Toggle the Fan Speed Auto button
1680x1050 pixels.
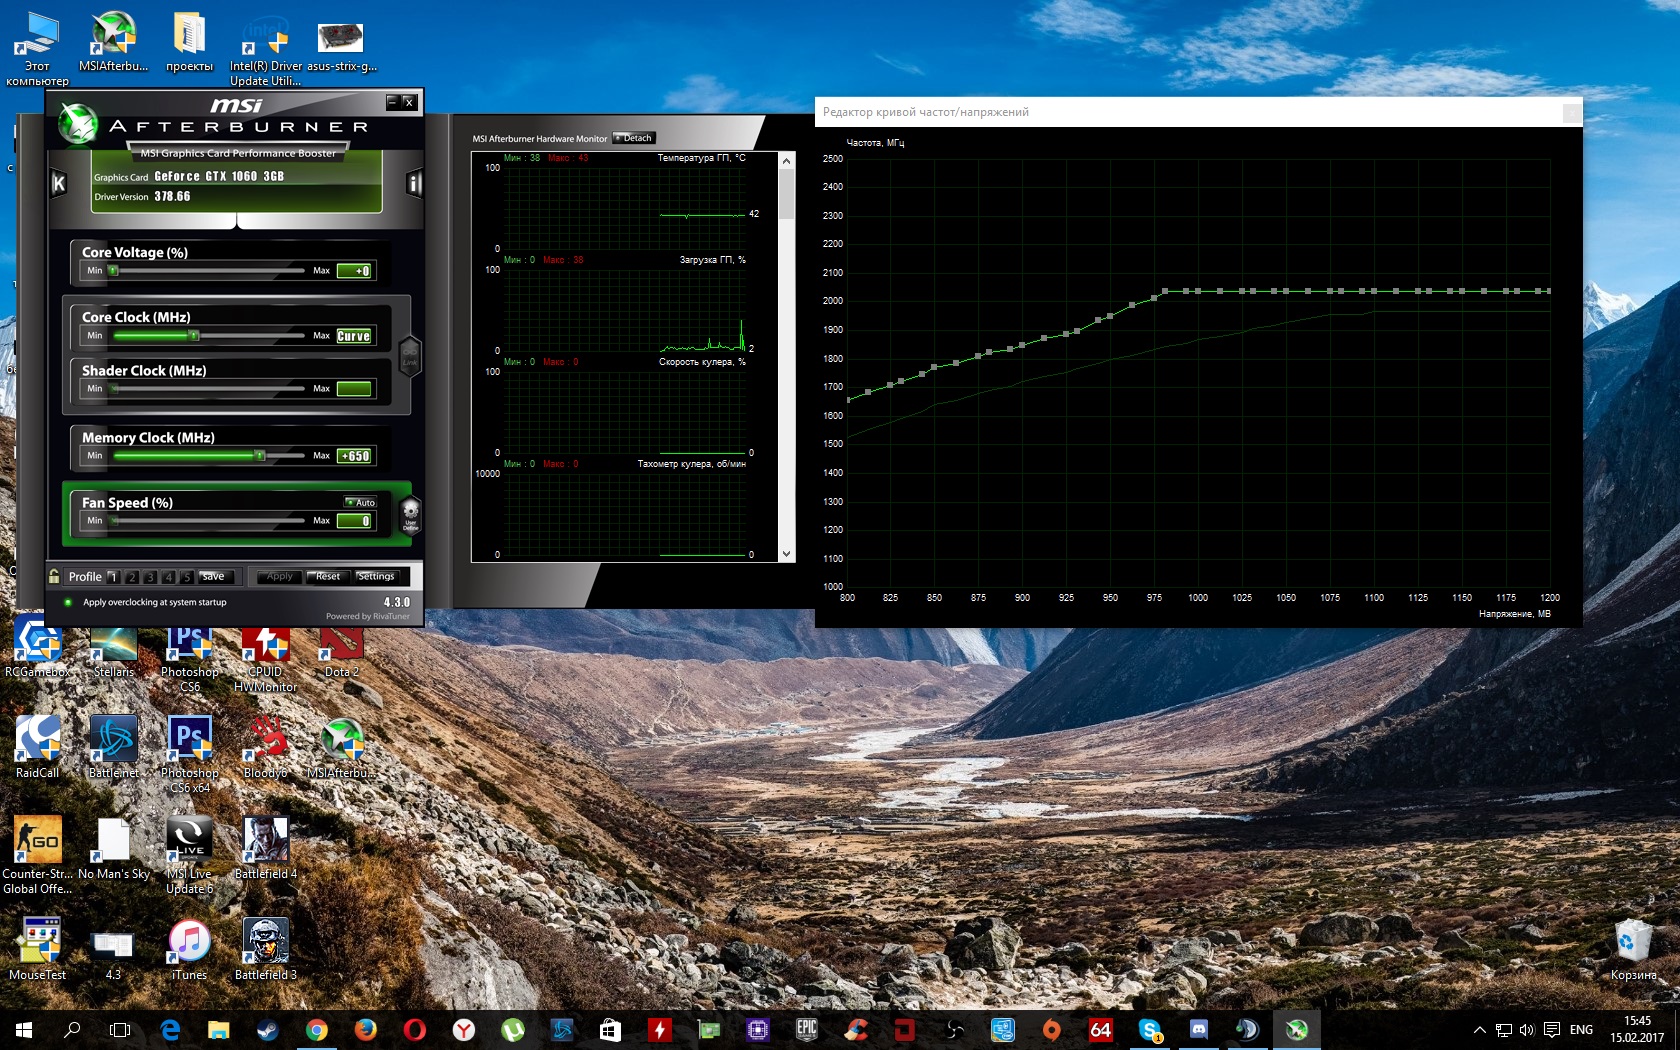pos(360,502)
